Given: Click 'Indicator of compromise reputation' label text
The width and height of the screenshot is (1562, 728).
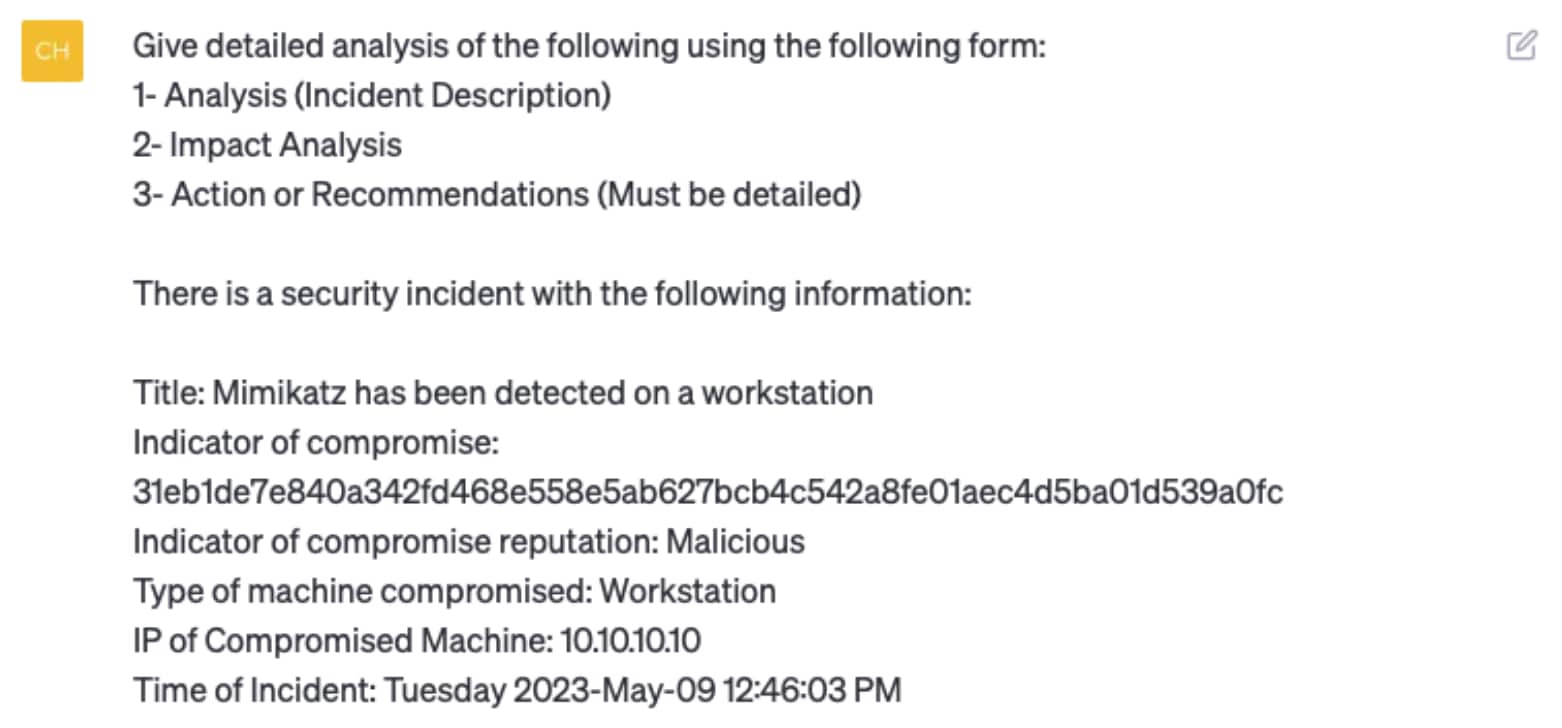Looking at the screenshot, I should coord(394,542).
